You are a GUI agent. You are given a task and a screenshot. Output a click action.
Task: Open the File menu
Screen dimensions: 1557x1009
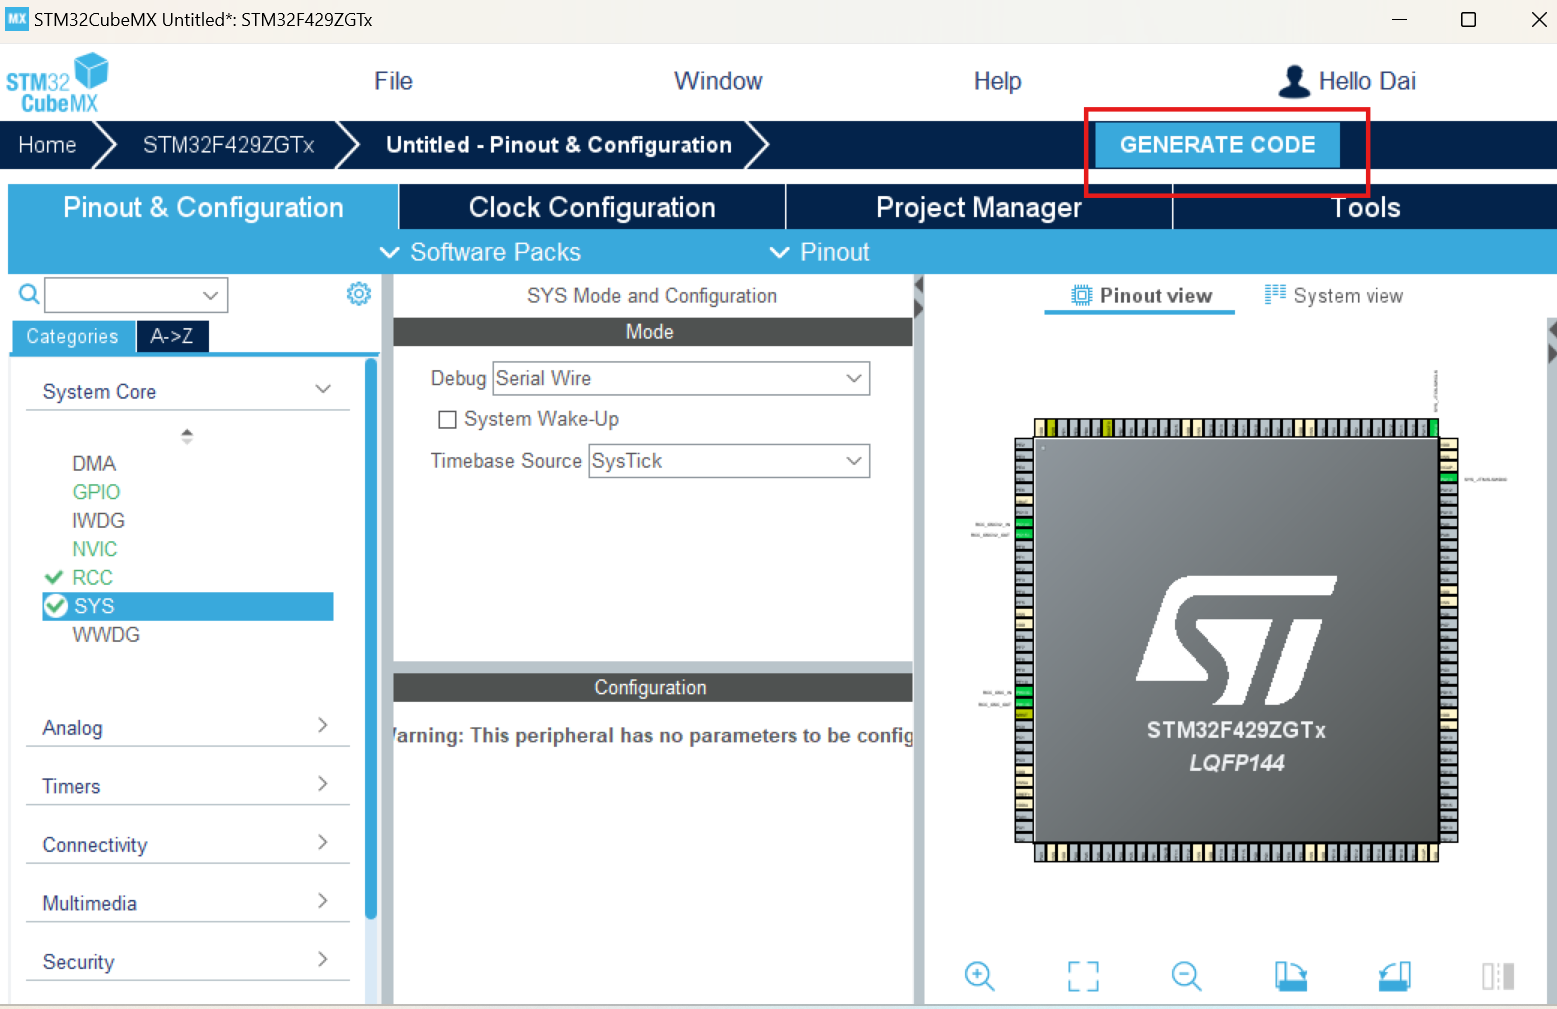tap(393, 81)
